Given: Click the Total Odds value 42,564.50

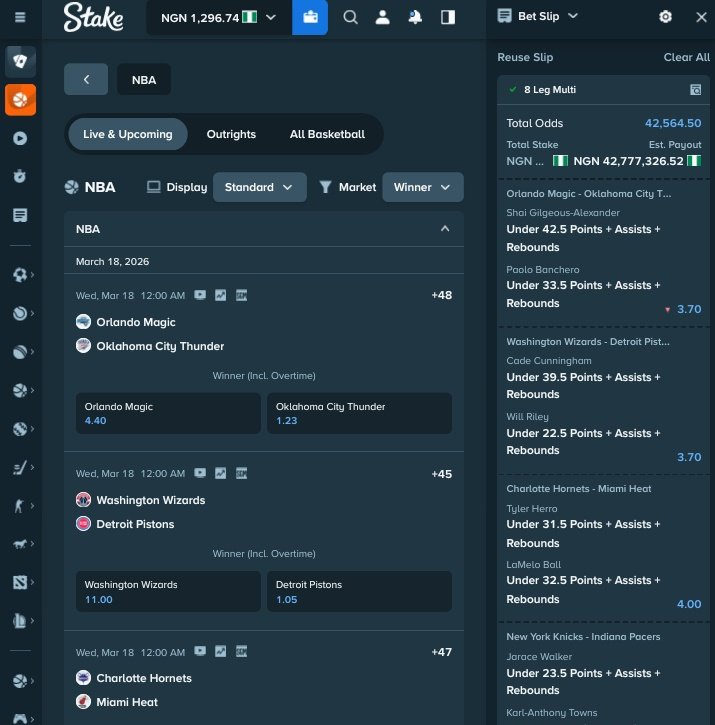Looking at the screenshot, I should point(673,123).
